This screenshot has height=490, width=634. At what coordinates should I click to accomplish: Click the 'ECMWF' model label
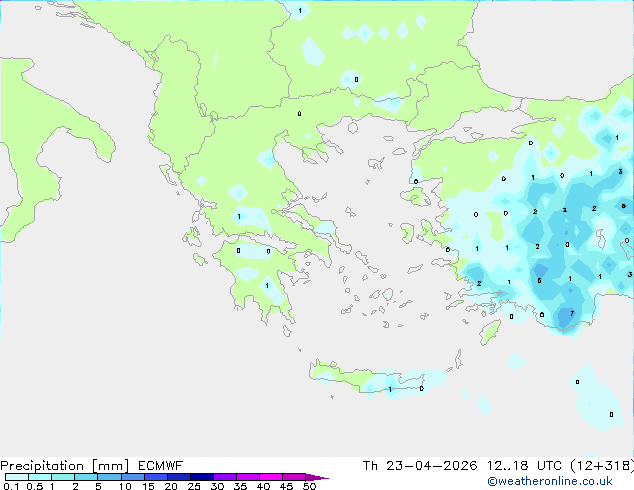161,466
